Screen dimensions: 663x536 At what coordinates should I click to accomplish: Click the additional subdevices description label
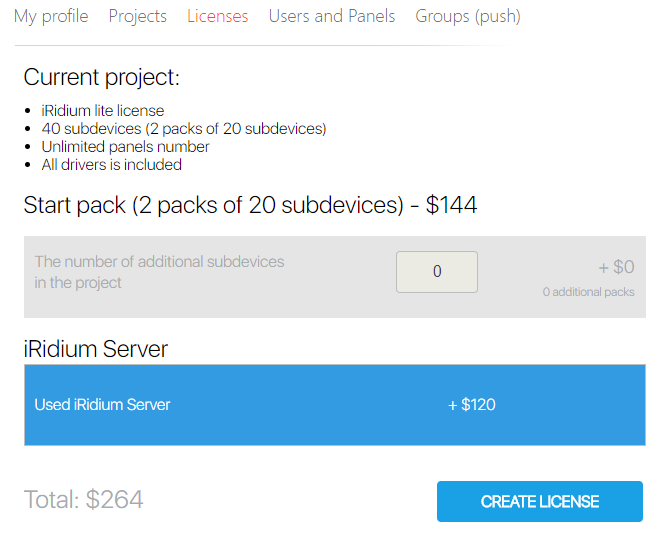(x=159, y=272)
